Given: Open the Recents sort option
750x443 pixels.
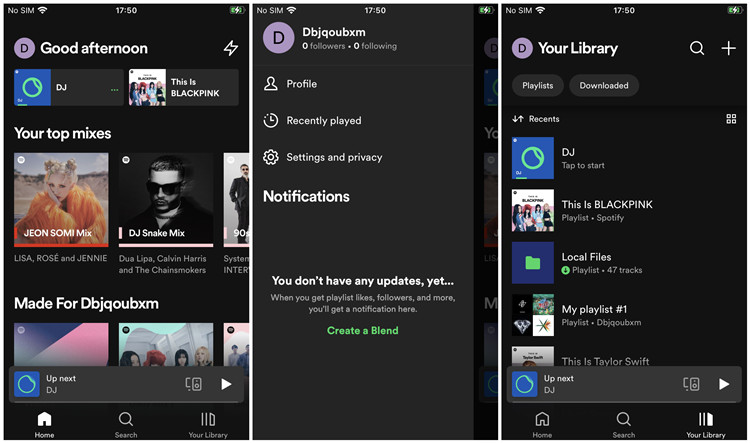Looking at the screenshot, I should coord(536,119).
